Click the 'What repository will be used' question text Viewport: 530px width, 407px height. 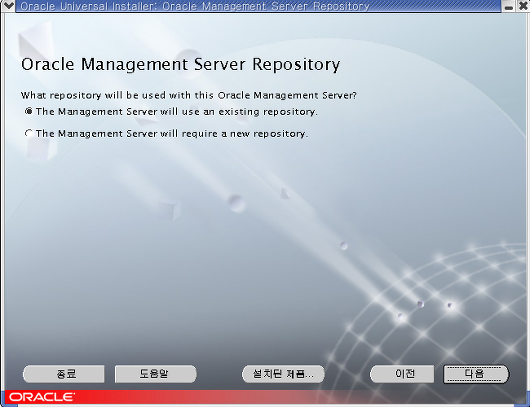click(189, 96)
